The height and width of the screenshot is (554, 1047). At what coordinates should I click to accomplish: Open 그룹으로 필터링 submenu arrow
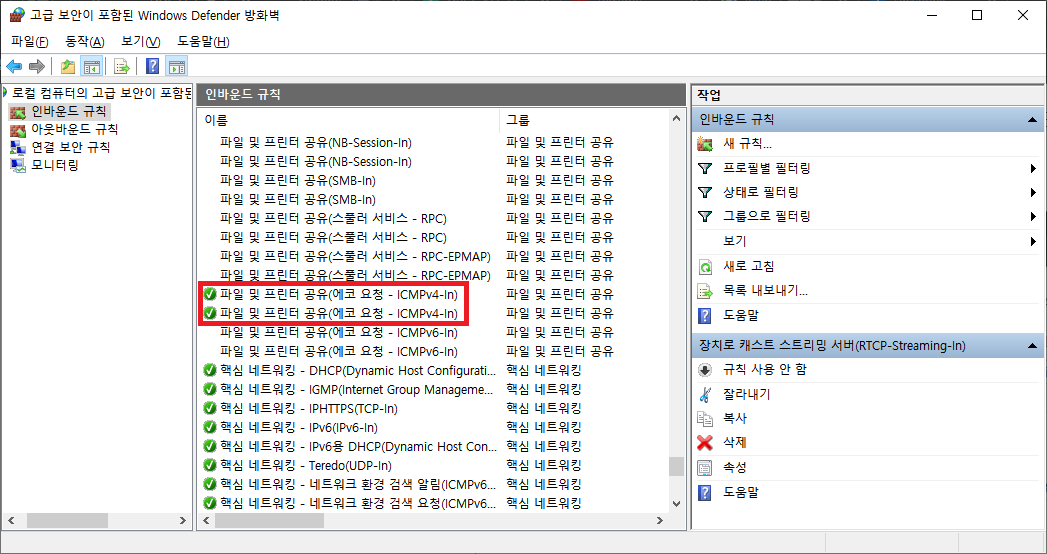click(1033, 216)
